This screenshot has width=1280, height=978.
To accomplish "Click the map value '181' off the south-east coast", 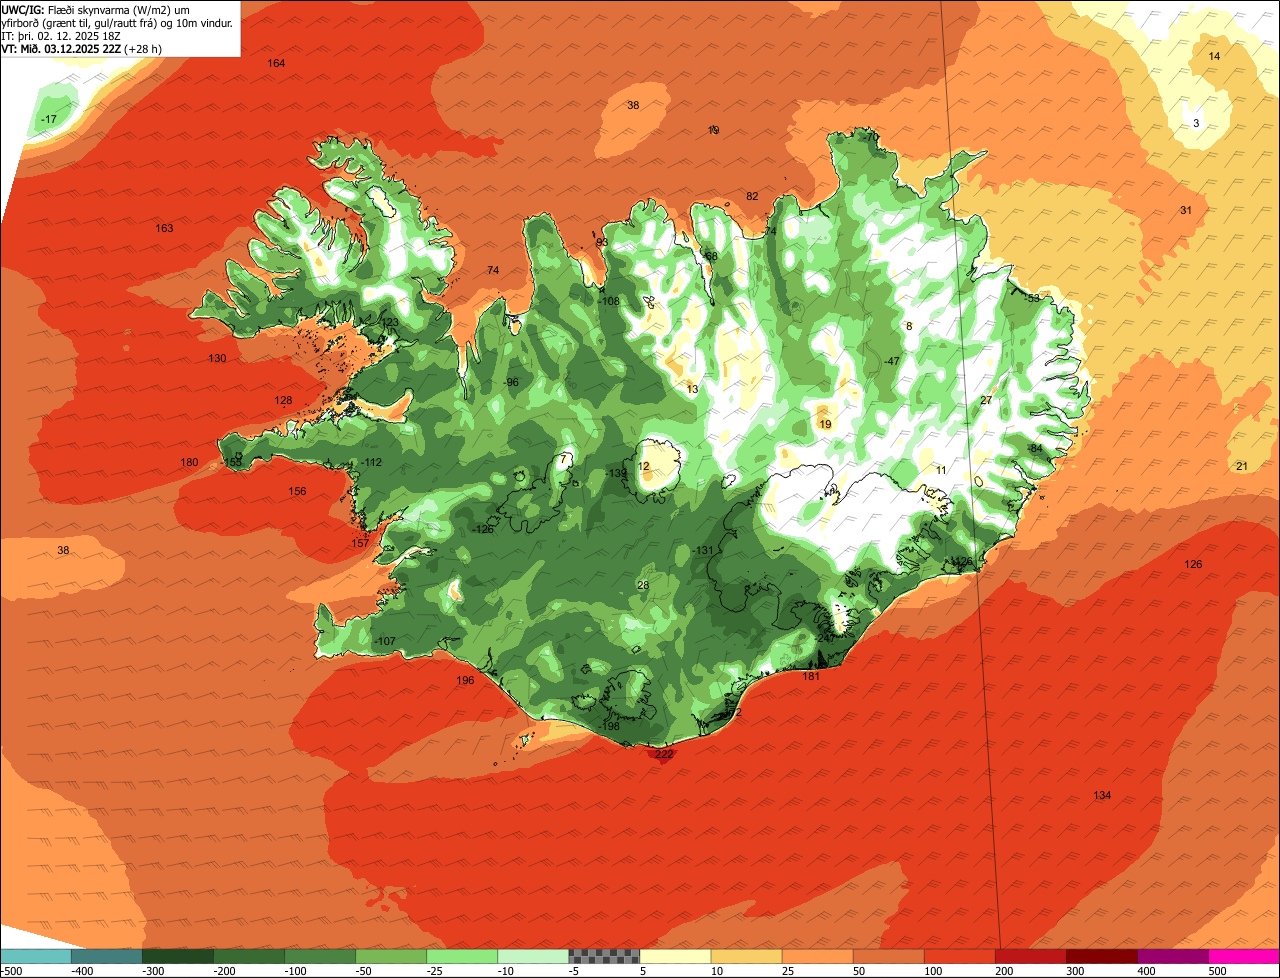I will [x=811, y=677].
